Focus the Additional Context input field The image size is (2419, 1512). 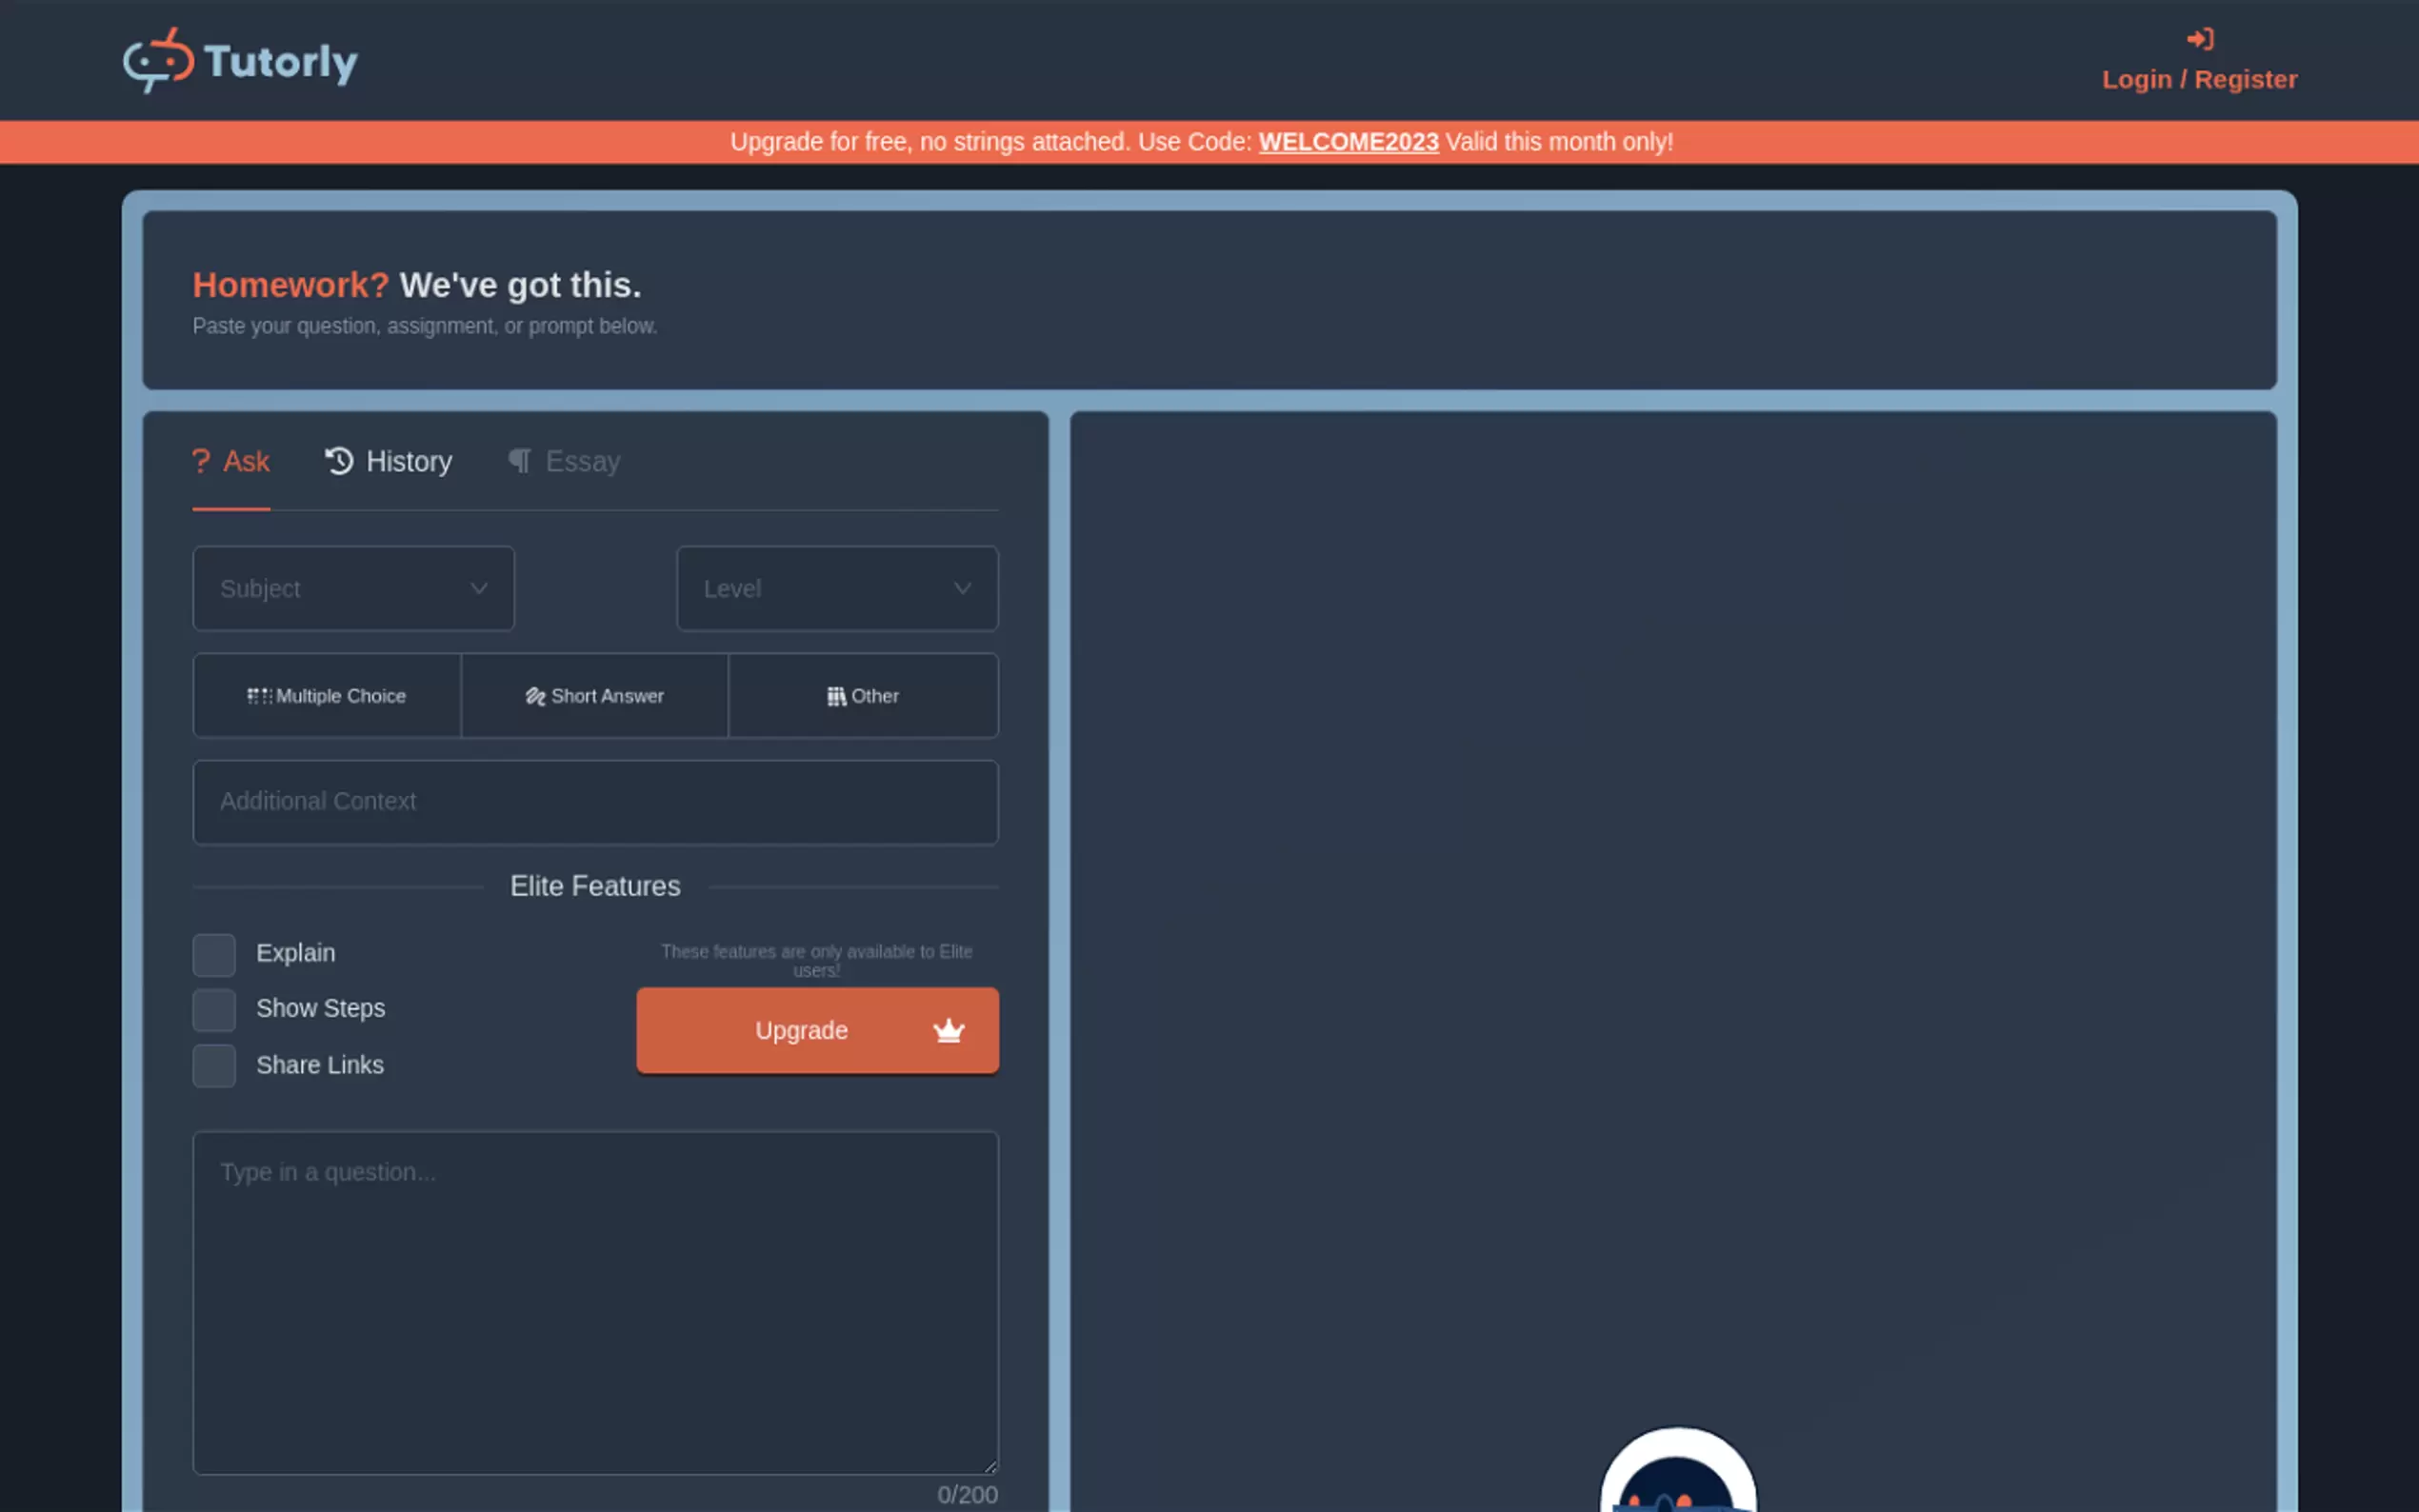point(595,802)
